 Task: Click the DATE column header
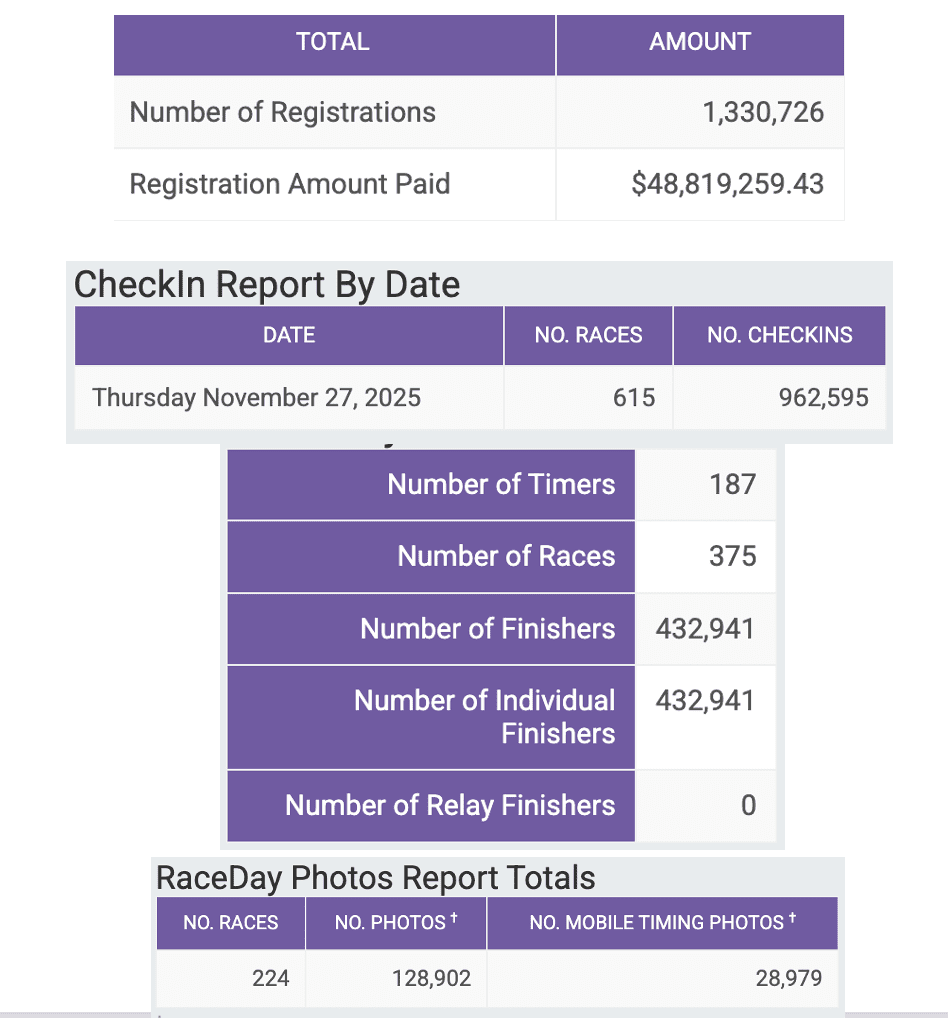coord(289,335)
